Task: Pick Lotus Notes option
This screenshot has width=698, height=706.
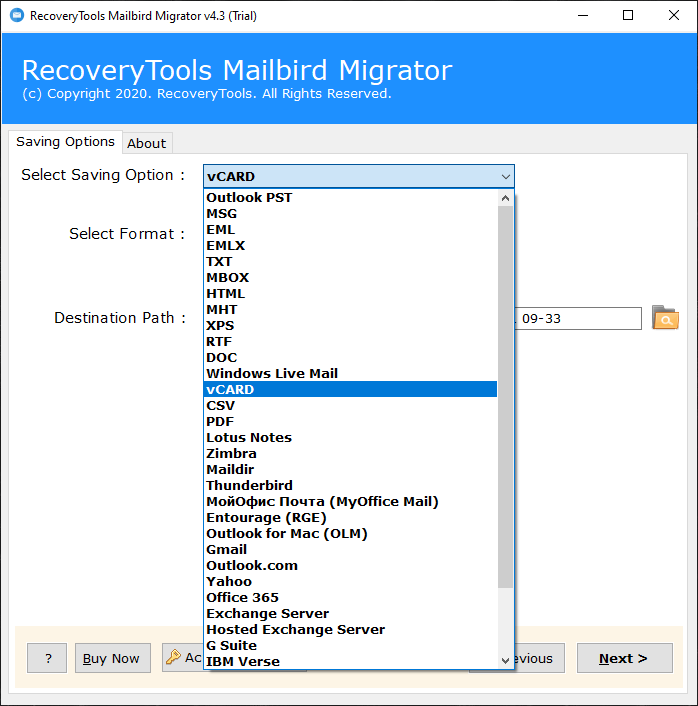Action: [350, 437]
